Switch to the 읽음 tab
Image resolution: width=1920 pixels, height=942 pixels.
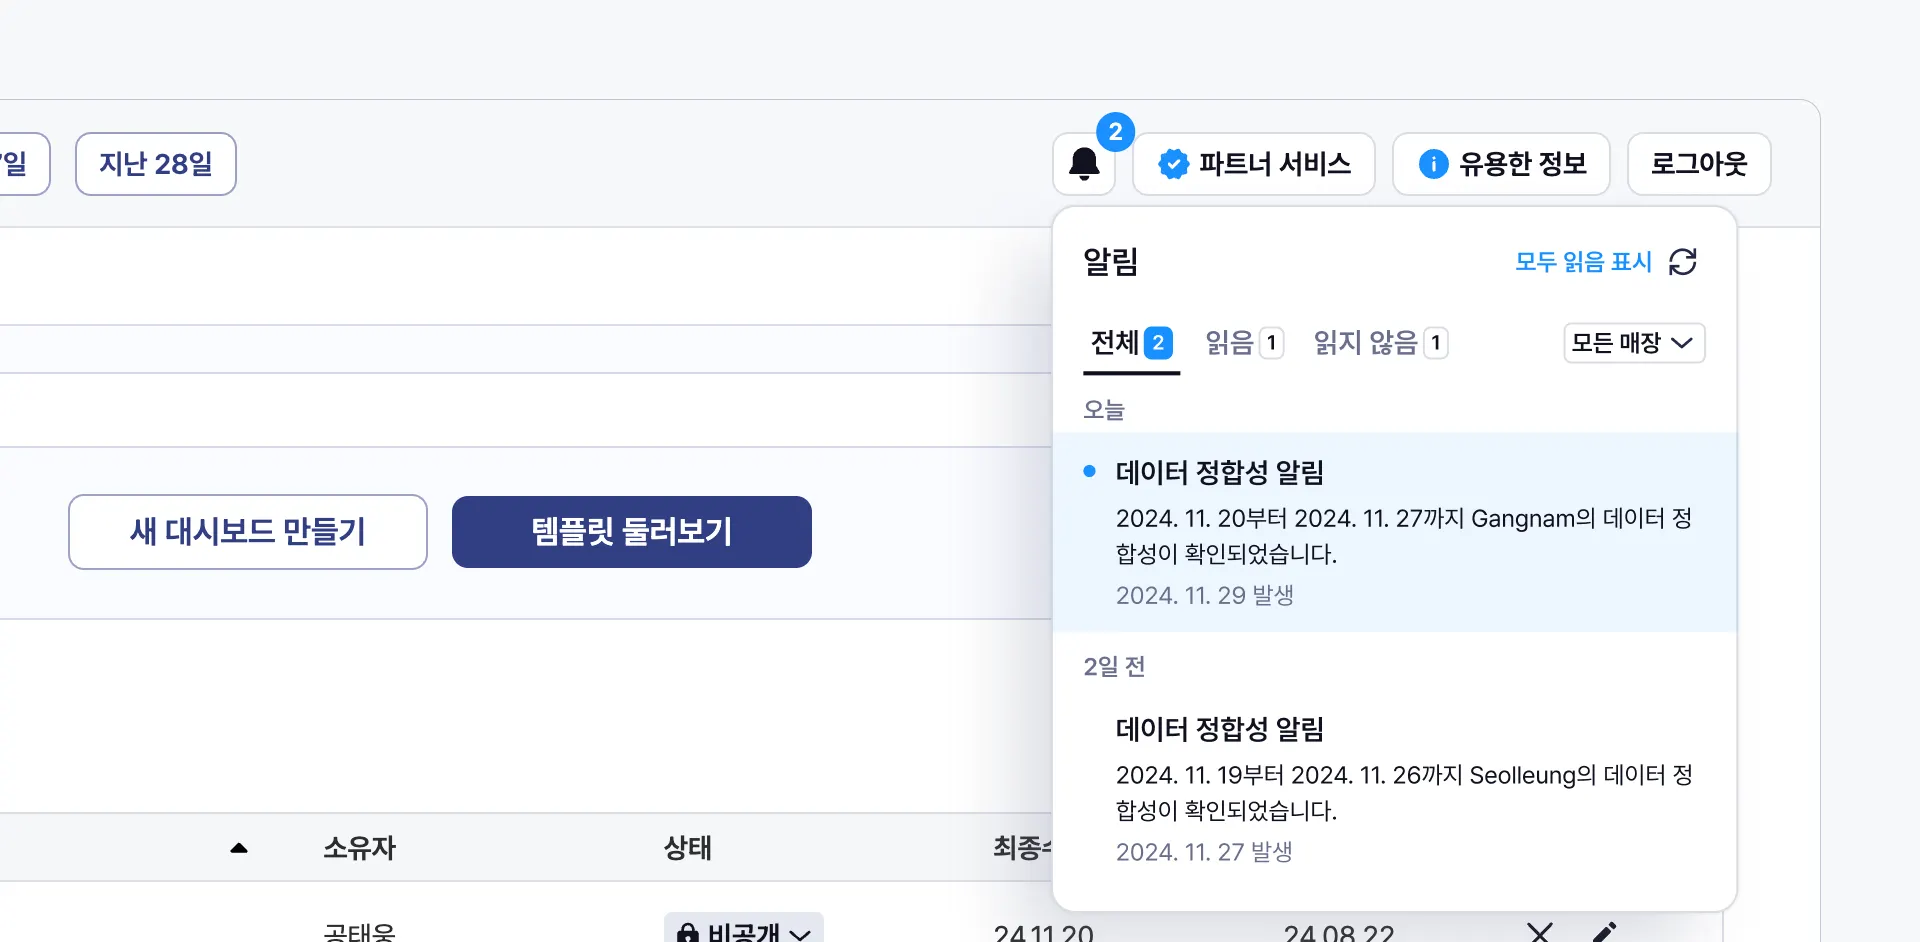click(x=1243, y=343)
